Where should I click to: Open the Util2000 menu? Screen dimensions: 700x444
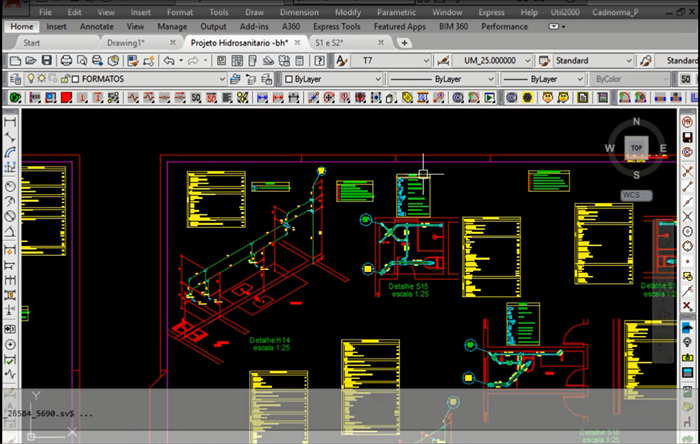(x=565, y=12)
